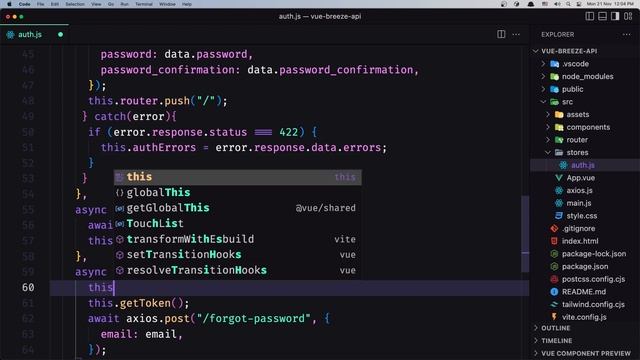Click the public folder icon
Screen dimensions: 640x360
pyautogui.click(x=554, y=89)
